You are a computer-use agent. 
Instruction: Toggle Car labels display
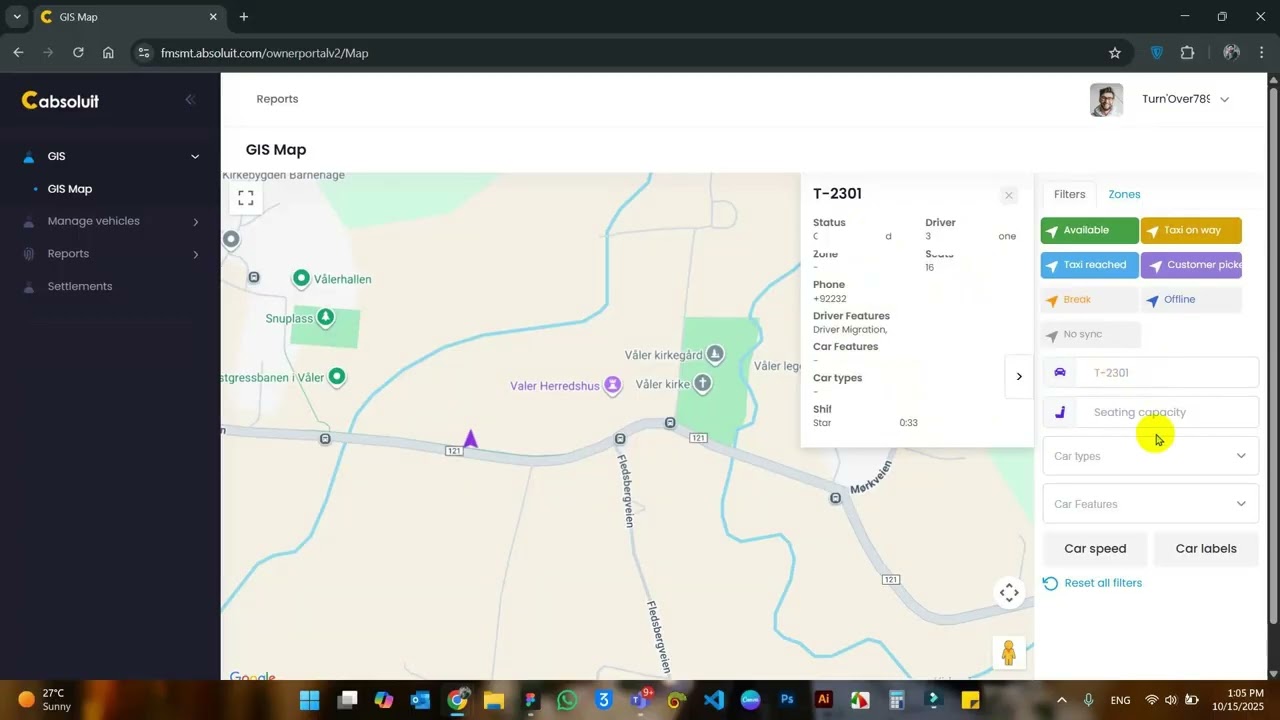tap(1206, 549)
